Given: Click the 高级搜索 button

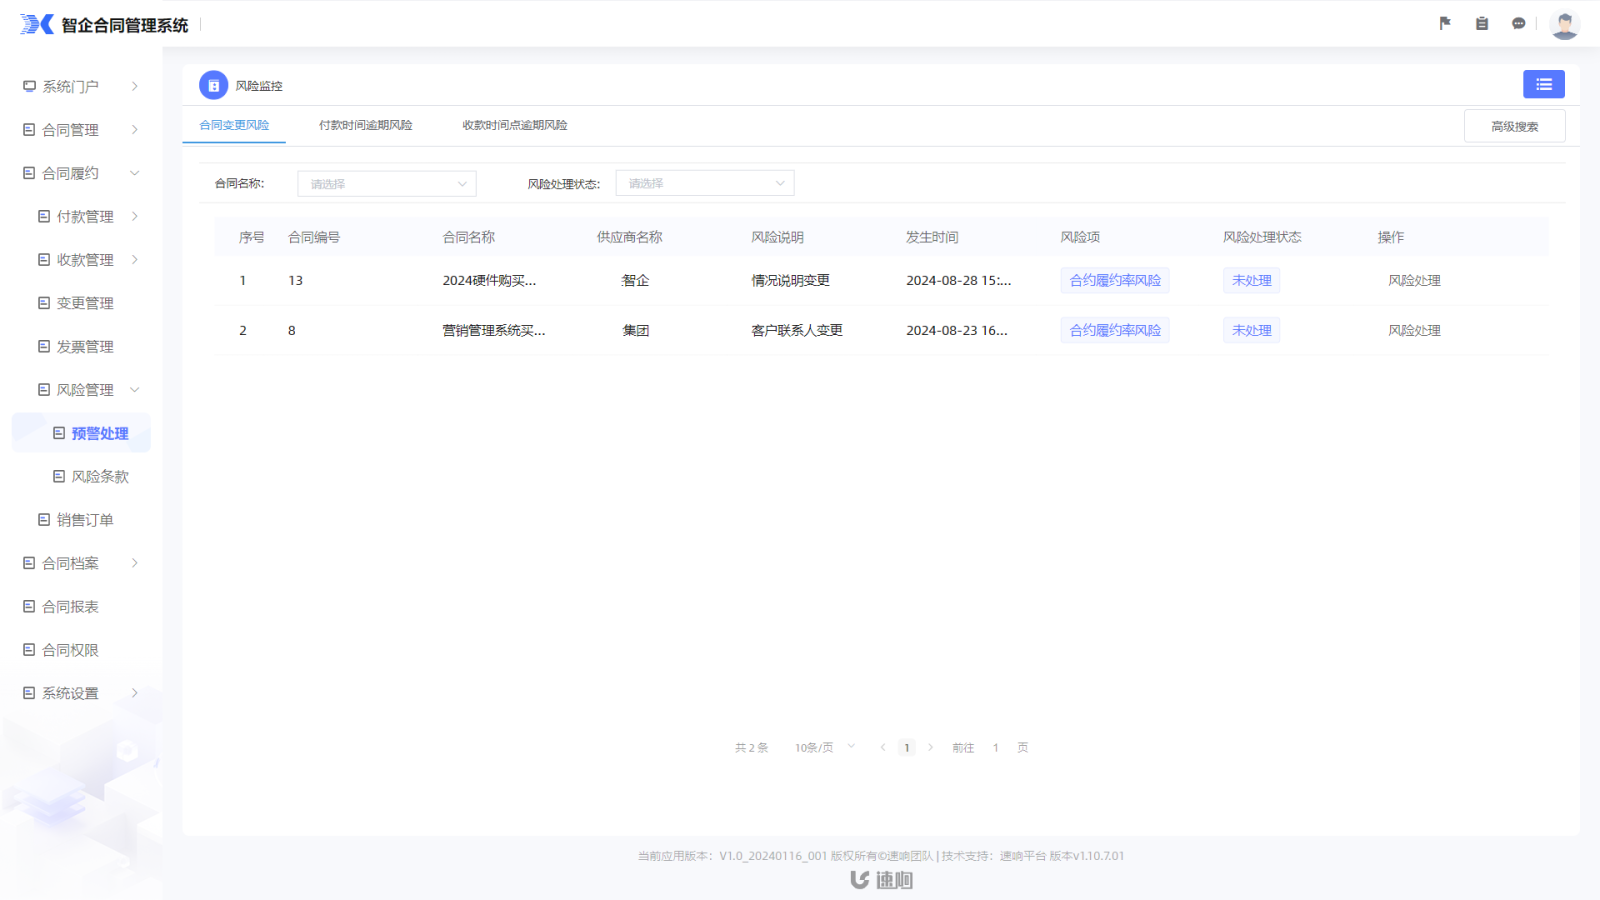Looking at the screenshot, I should 1514,127.
